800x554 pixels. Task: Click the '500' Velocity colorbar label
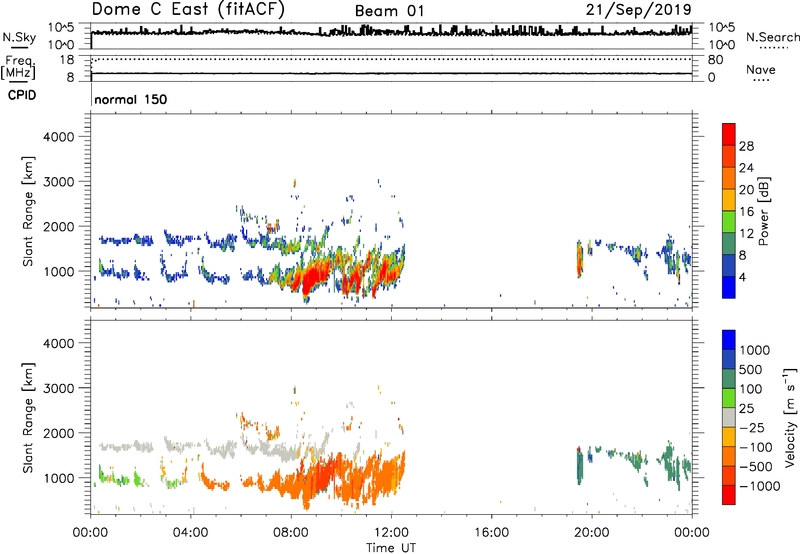[x=753, y=370]
